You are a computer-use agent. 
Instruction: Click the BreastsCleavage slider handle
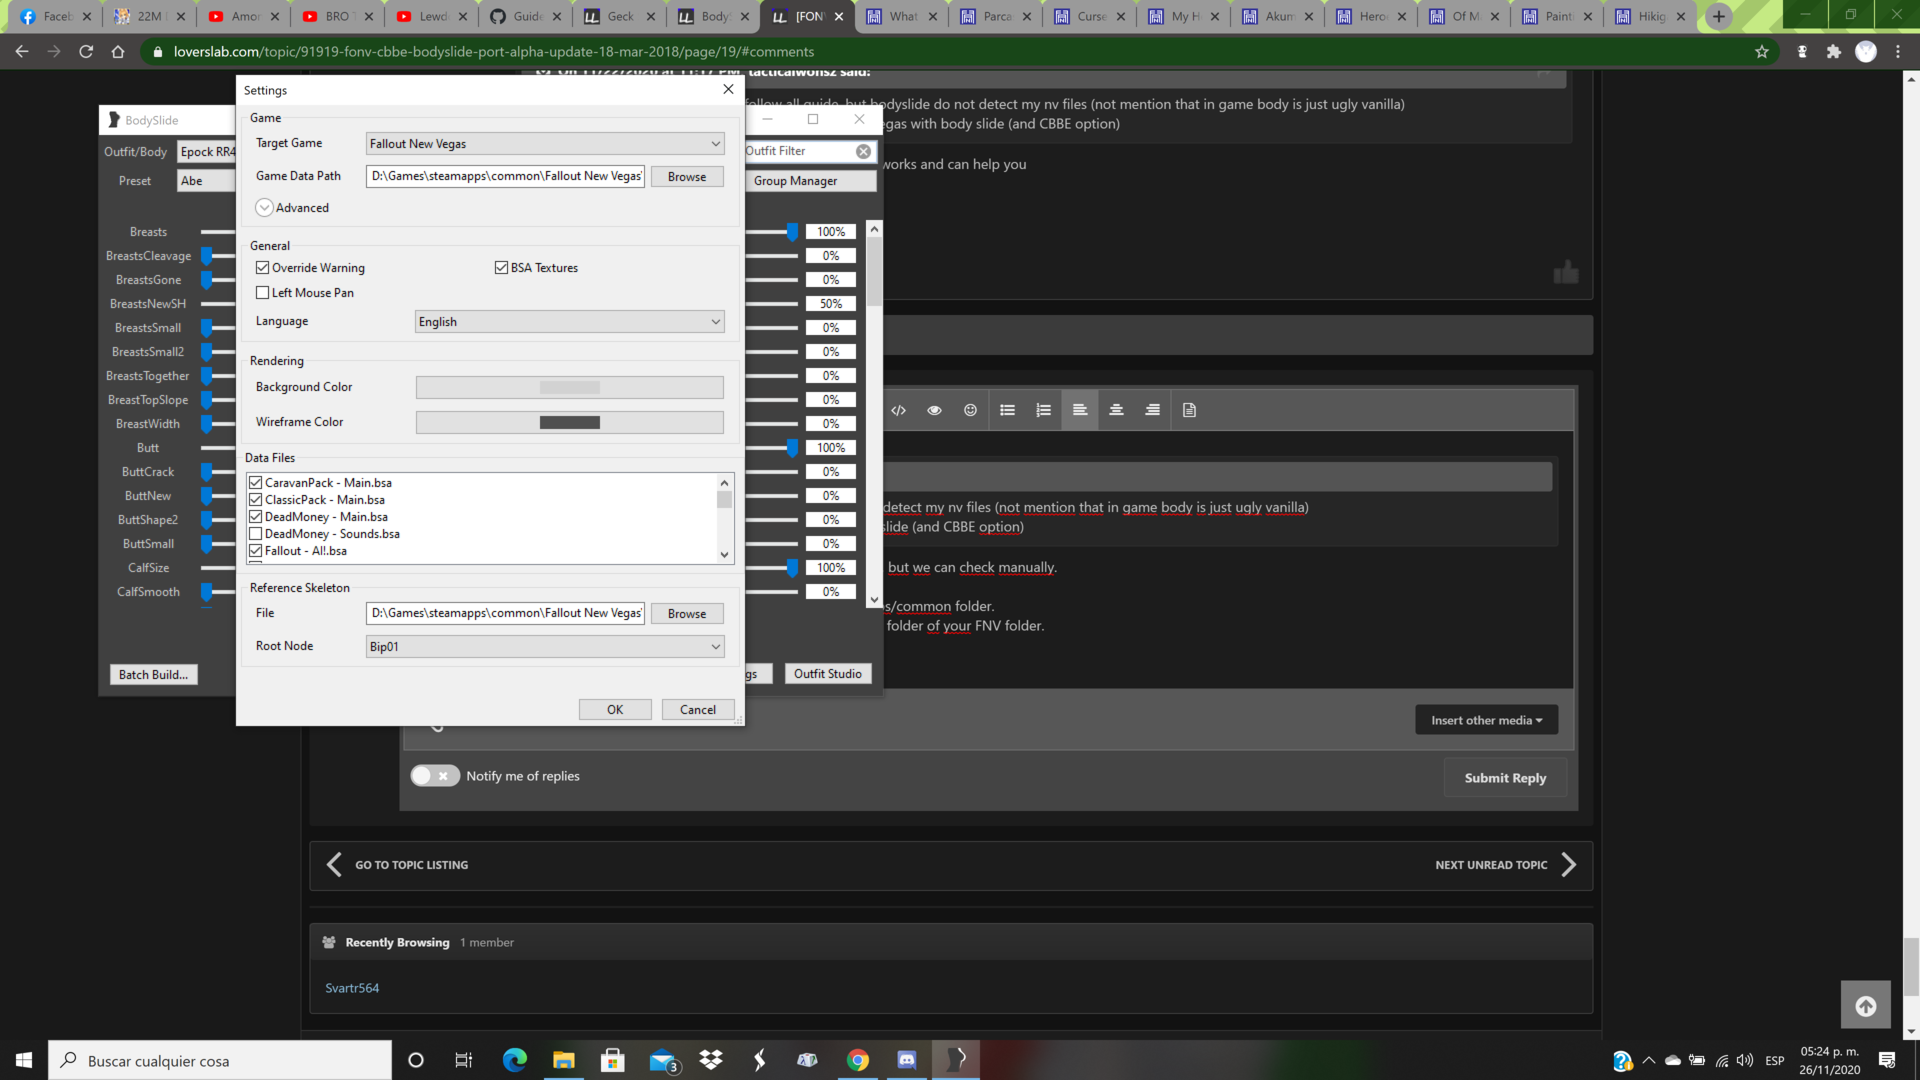click(206, 256)
